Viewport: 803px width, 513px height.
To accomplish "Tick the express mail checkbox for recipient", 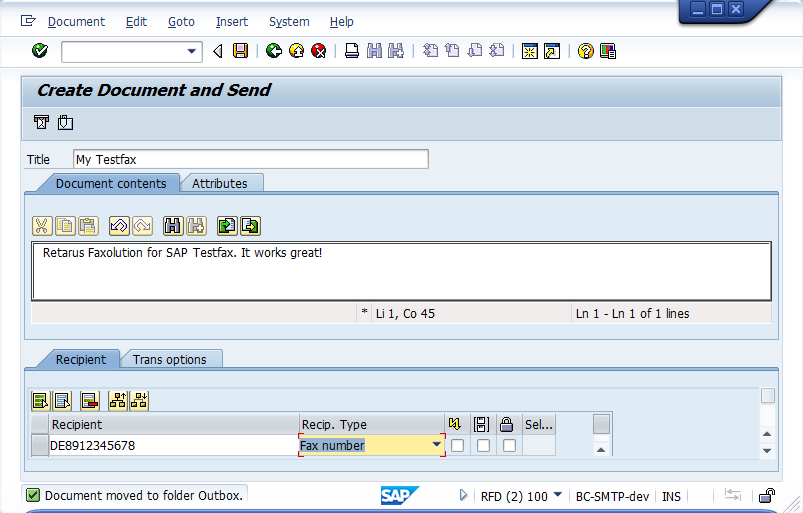I will point(457,446).
